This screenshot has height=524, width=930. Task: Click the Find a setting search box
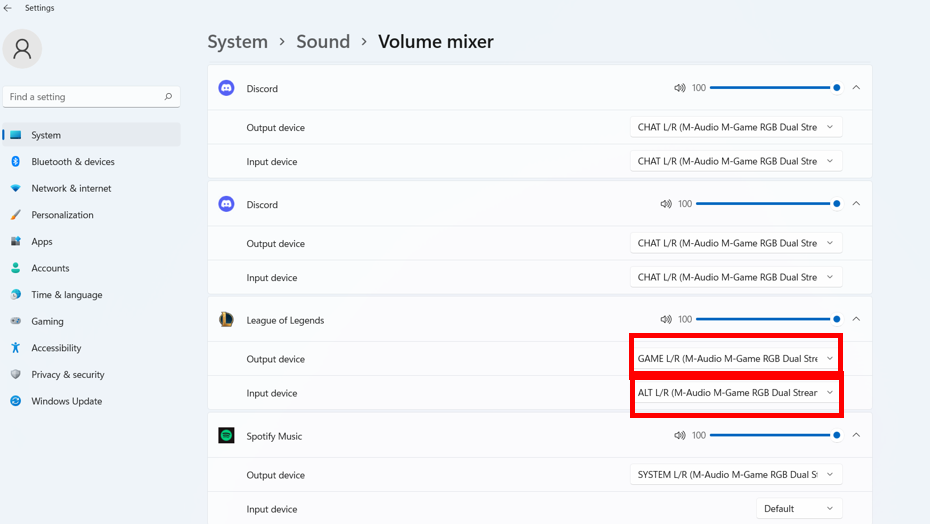click(x=91, y=97)
